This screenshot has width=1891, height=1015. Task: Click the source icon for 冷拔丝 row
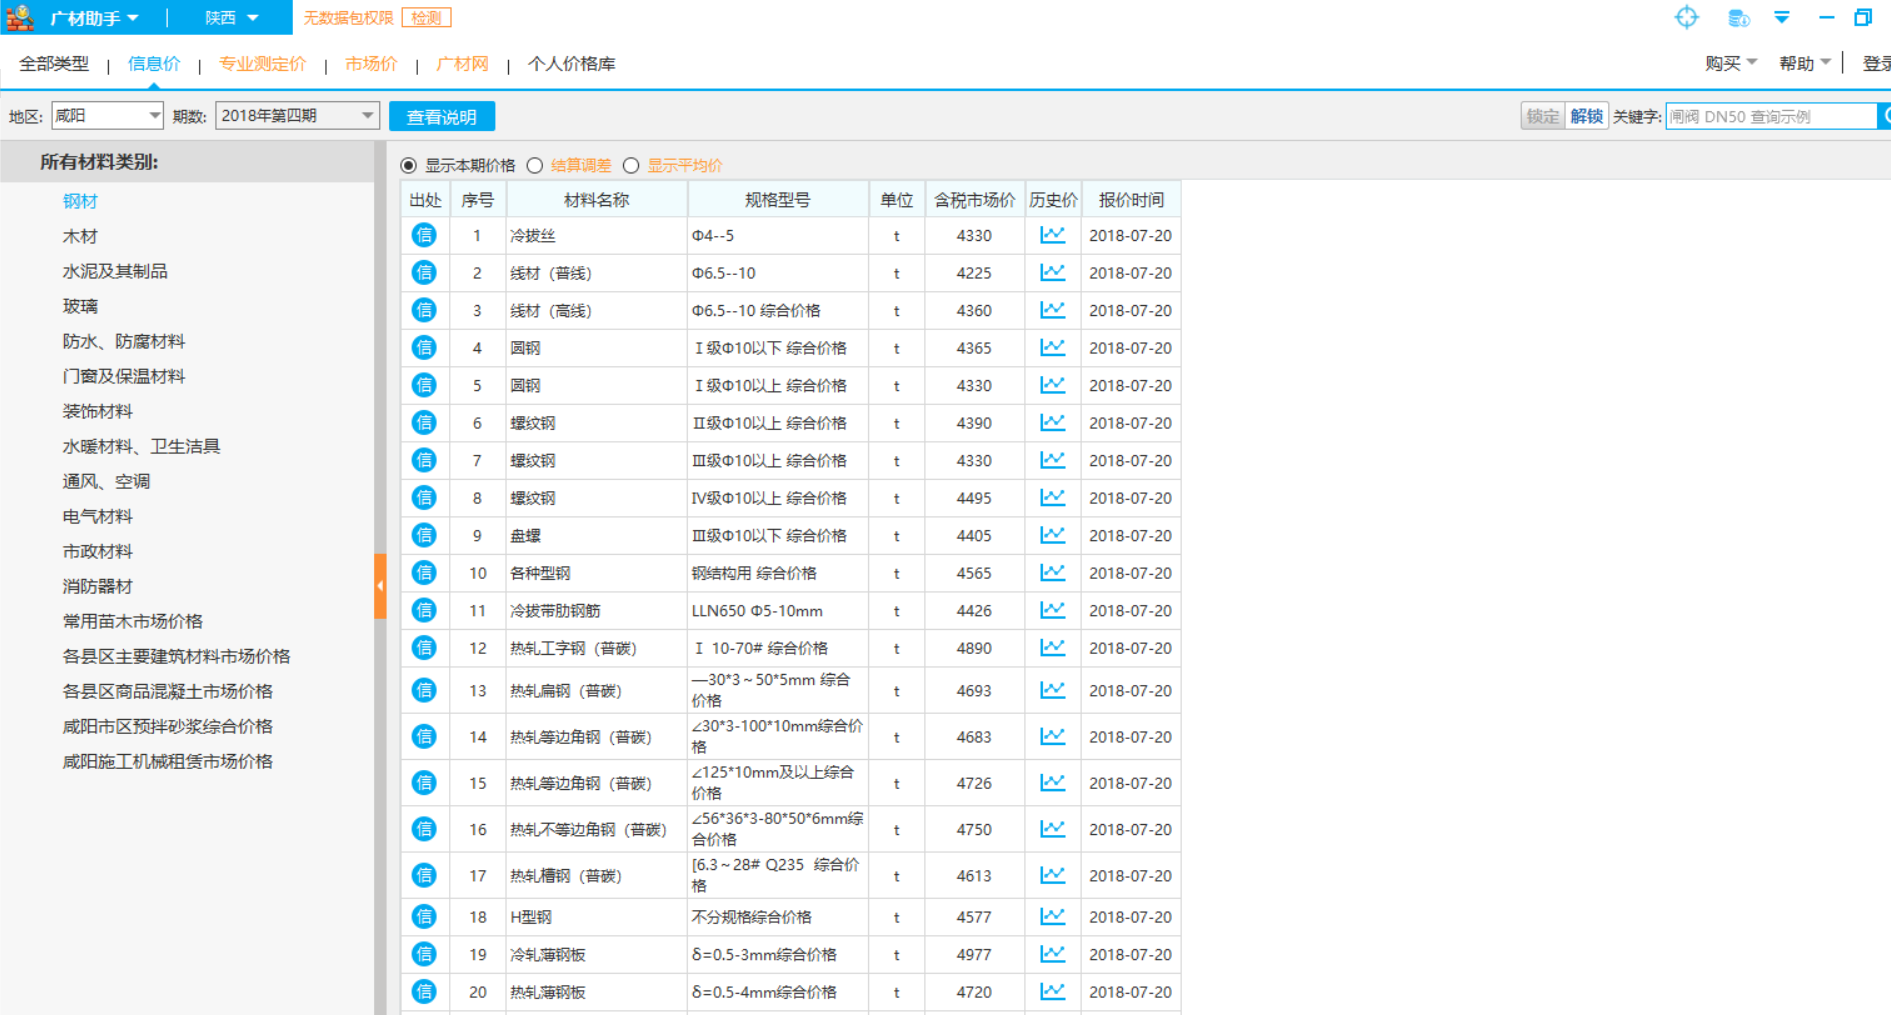coord(424,235)
